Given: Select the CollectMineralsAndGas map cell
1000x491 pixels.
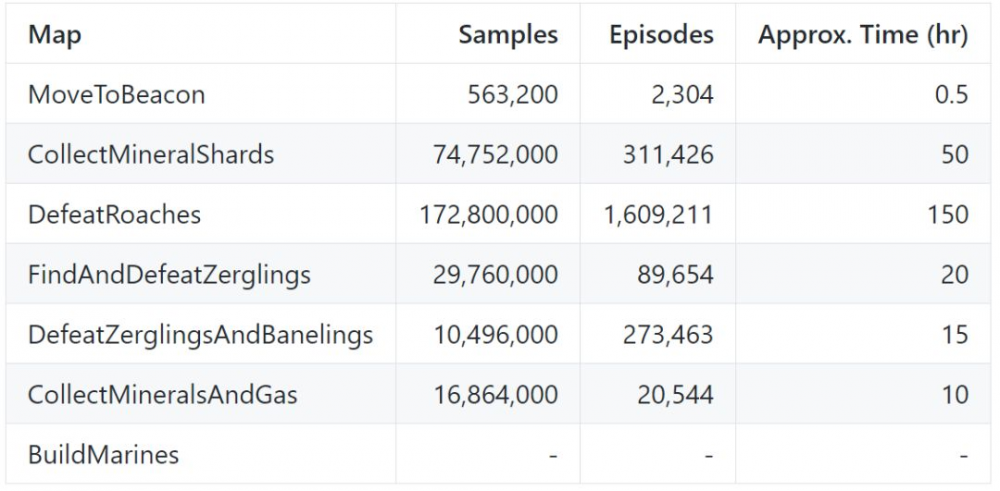Looking at the screenshot, I should click(x=162, y=395).
